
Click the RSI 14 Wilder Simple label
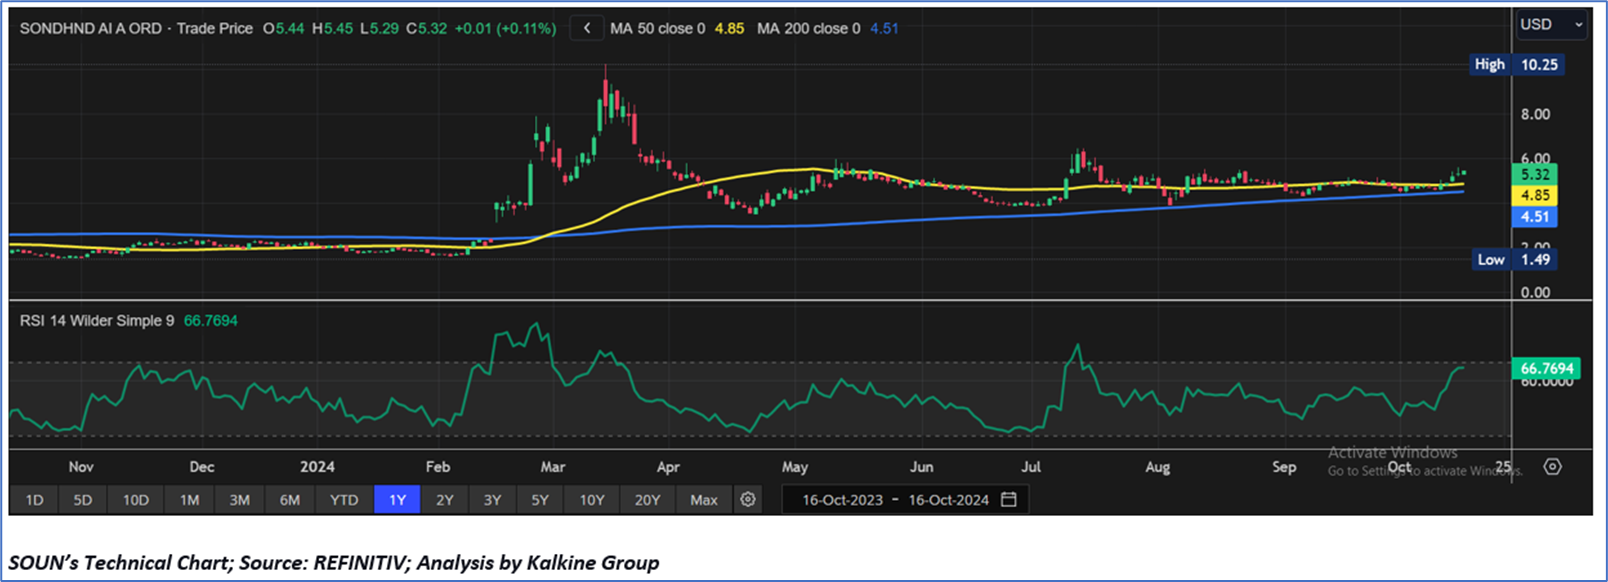pyautogui.click(x=97, y=320)
